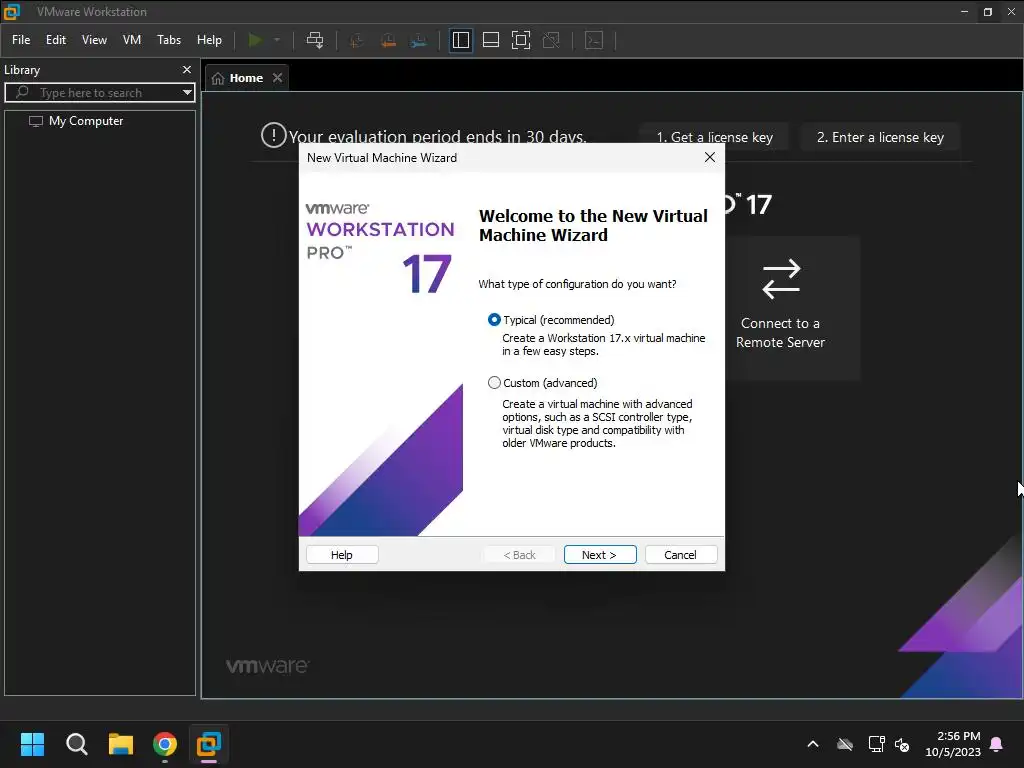Click the evaluation warning exclamation icon
The width and height of the screenshot is (1024, 768).
[274, 135]
